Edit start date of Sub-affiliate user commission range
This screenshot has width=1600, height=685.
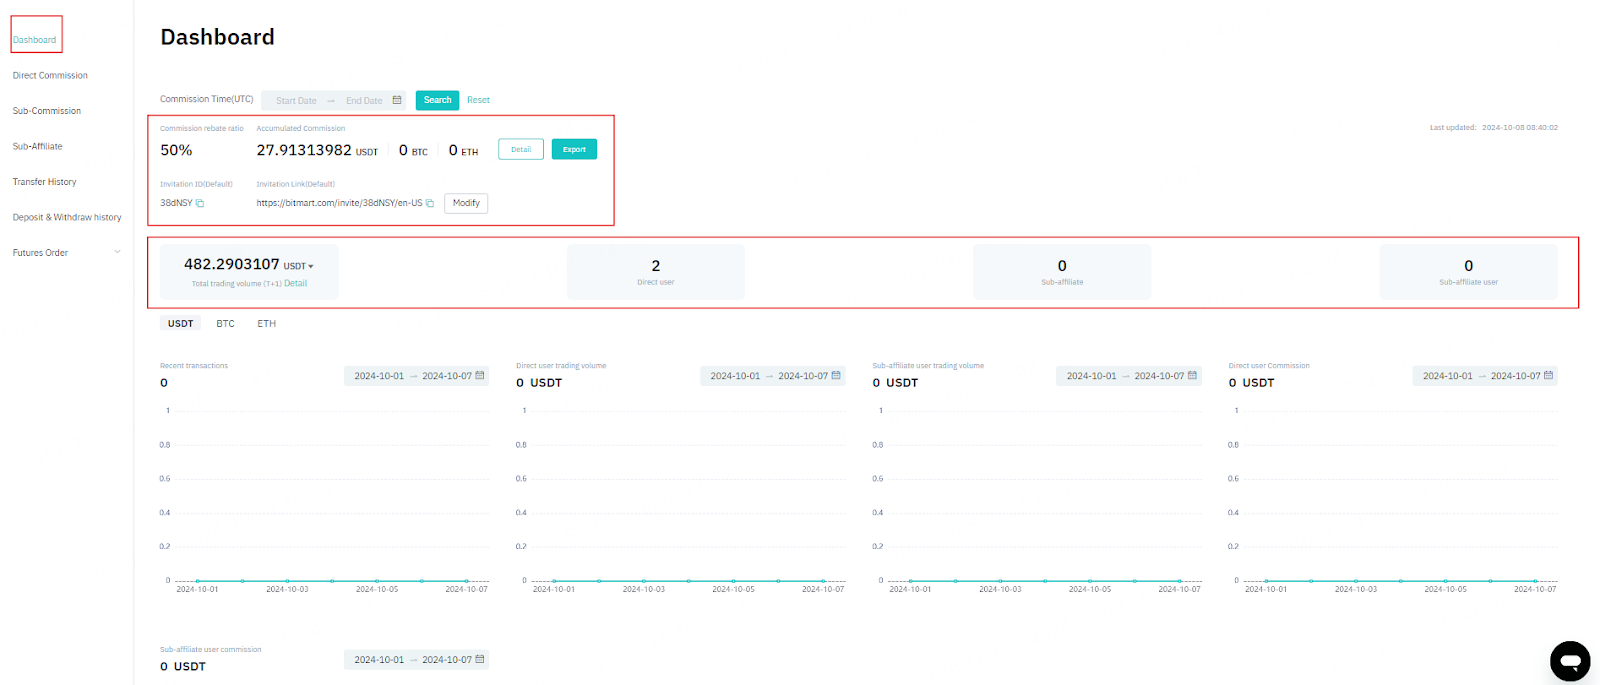(x=379, y=660)
